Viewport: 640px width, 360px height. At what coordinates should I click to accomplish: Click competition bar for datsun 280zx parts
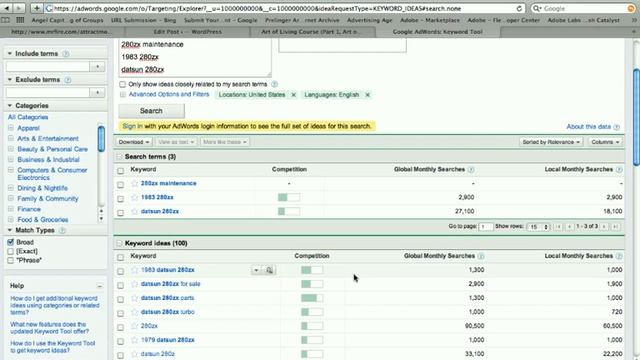pyautogui.click(x=312, y=298)
